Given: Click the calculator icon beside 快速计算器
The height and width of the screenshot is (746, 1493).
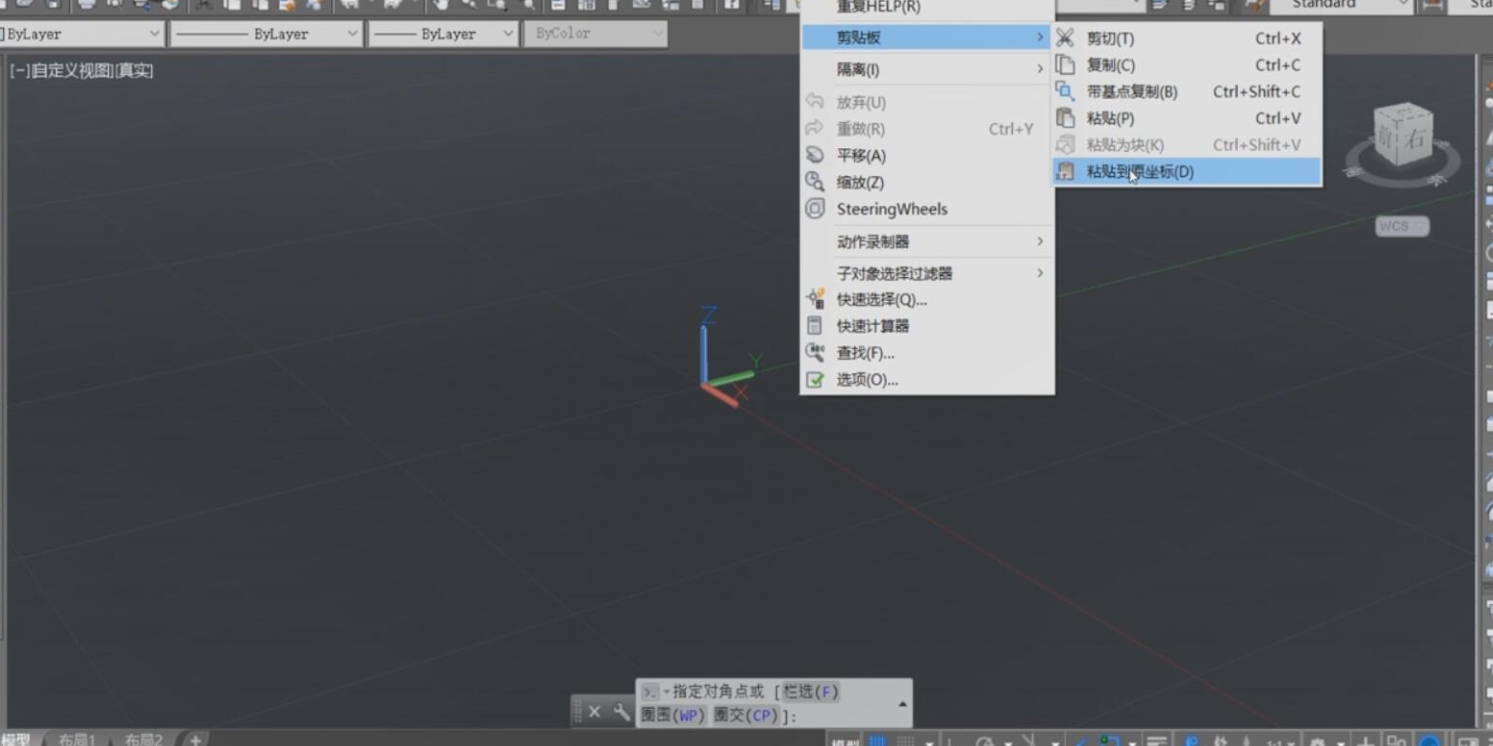Looking at the screenshot, I should point(815,326).
